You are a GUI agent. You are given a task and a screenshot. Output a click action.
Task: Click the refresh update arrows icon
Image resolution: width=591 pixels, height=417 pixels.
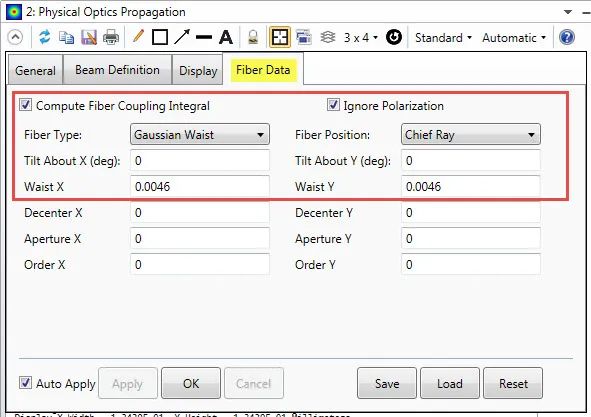[x=45, y=37]
